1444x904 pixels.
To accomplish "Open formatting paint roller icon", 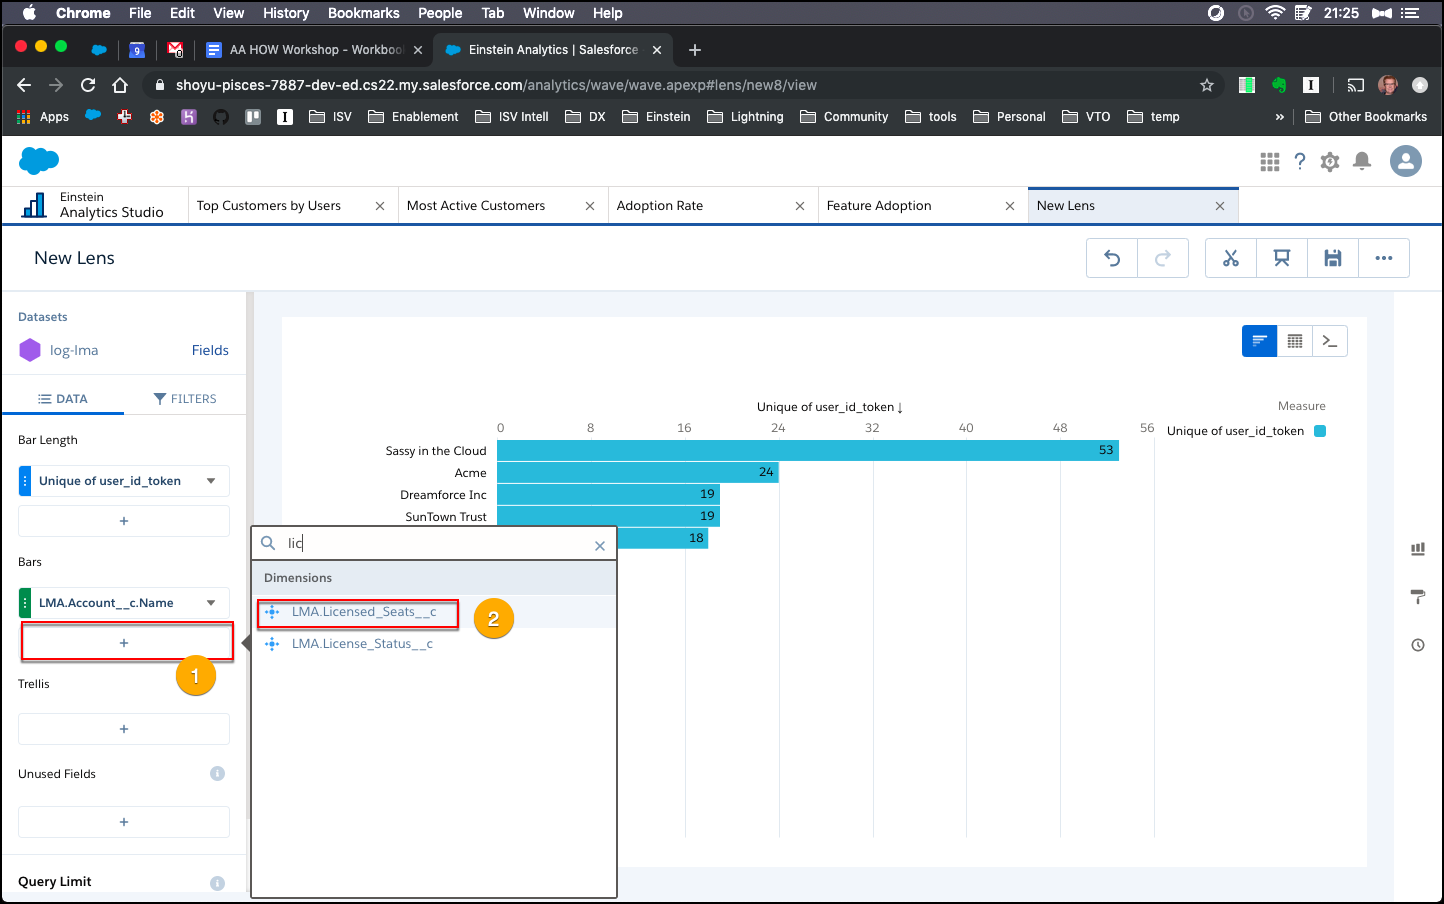I will pyautogui.click(x=1418, y=597).
